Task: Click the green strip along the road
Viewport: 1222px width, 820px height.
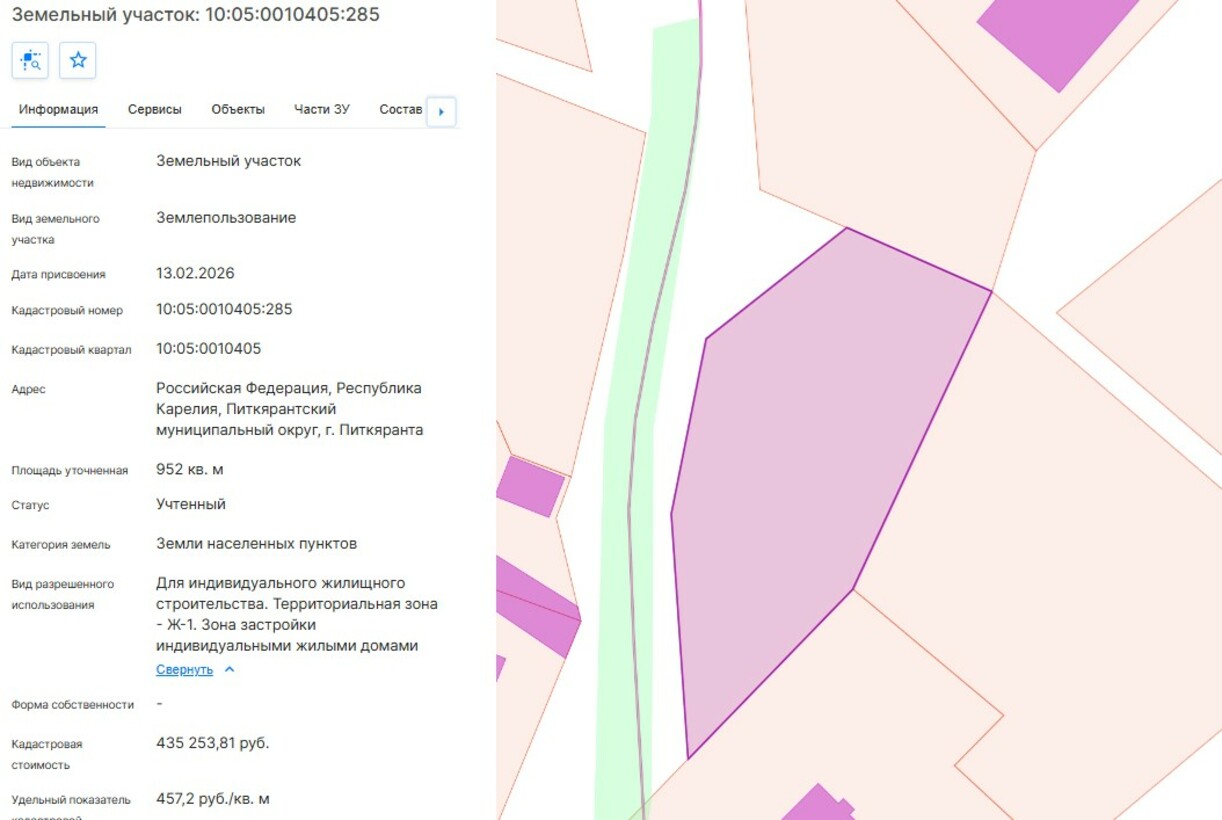Action: point(620,500)
